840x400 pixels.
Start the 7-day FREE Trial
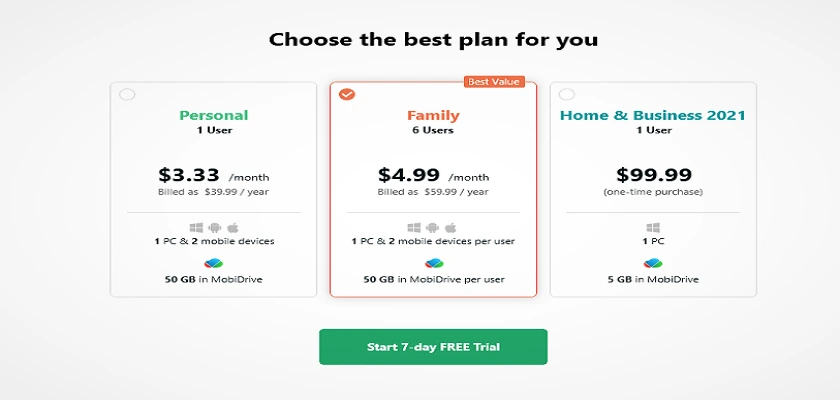coord(433,347)
